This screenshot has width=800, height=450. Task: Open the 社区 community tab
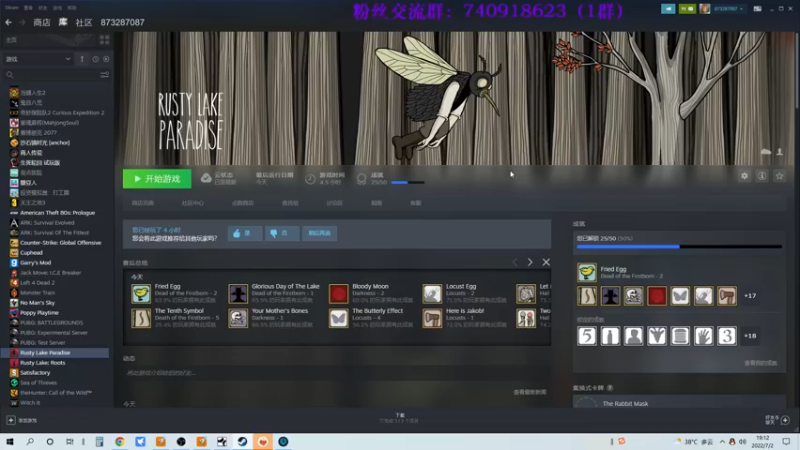84,22
